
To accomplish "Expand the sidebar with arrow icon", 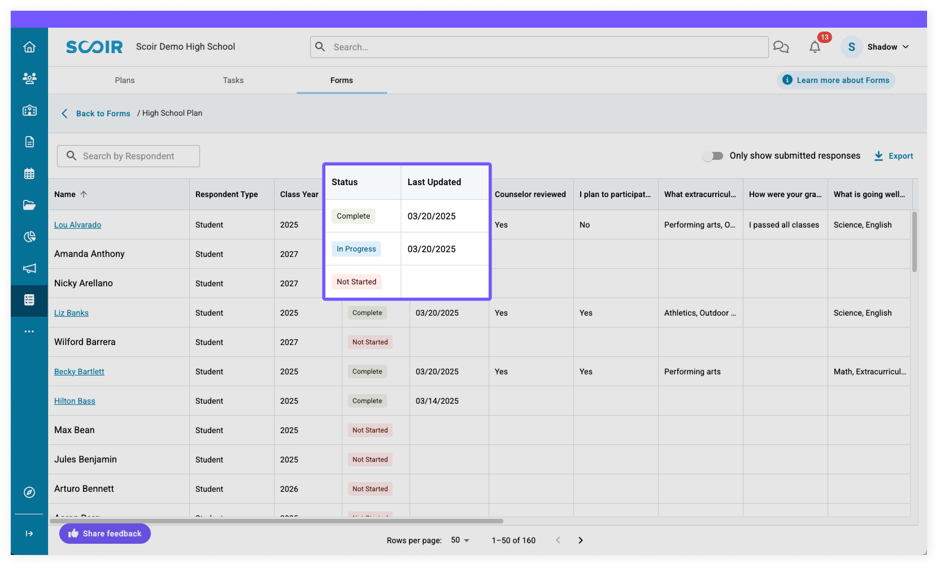I will tap(29, 533).
